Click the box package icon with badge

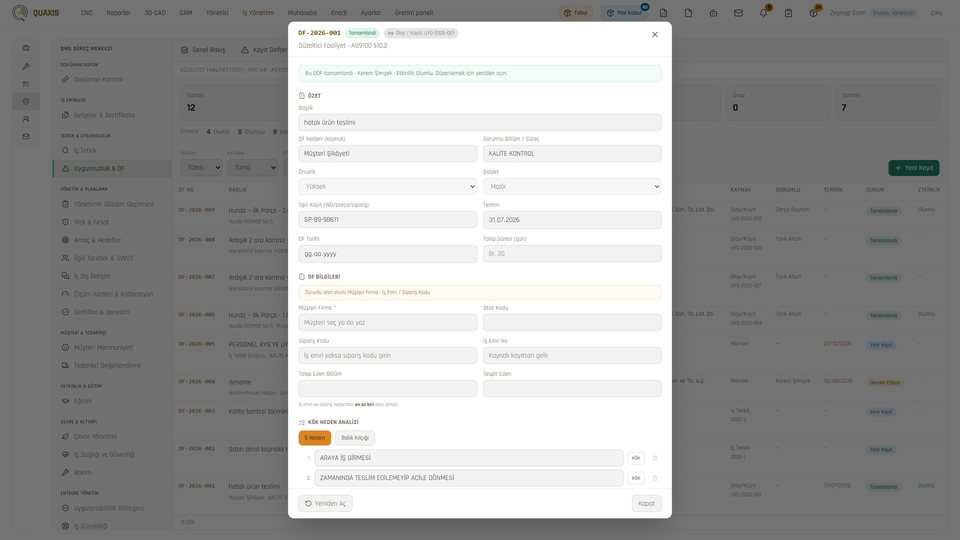813,13
